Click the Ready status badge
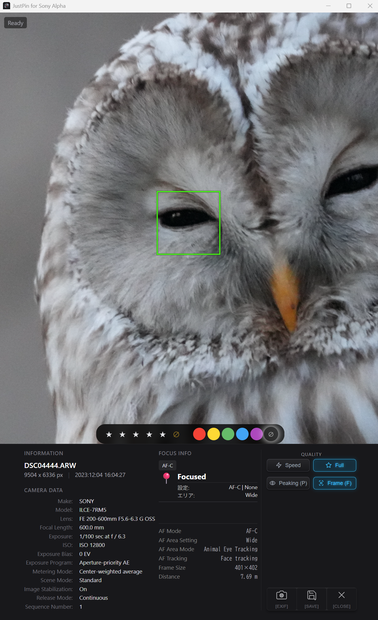This screenshot has width=378, height=620. [x=15, y=23]
